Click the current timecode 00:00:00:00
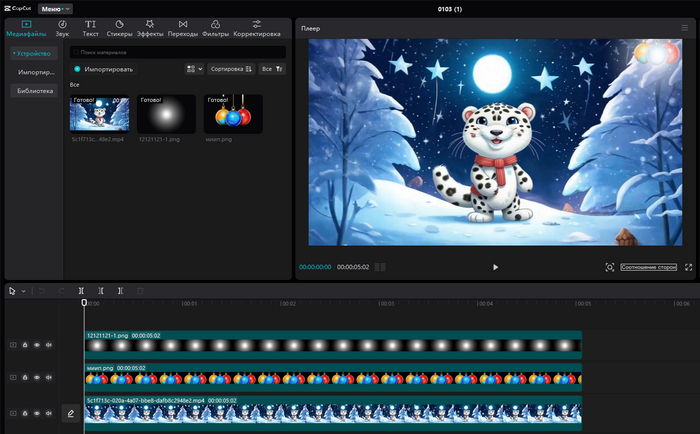This screenshot has width=700, height=434. [315, 267]
